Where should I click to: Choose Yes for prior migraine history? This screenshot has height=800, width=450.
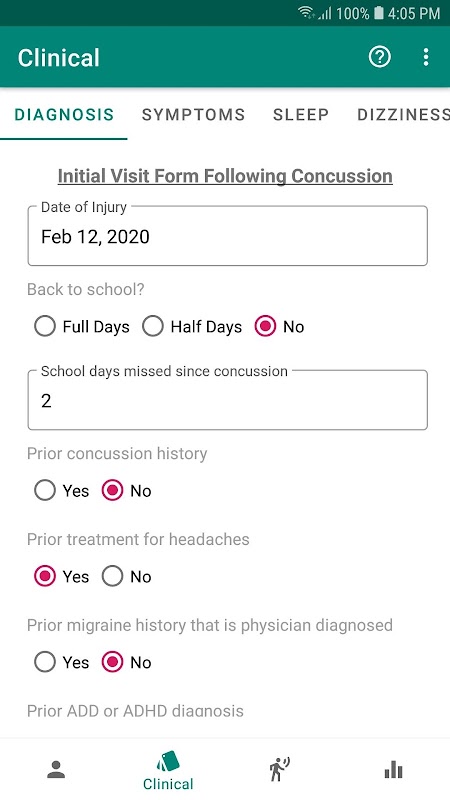point(61,662)
